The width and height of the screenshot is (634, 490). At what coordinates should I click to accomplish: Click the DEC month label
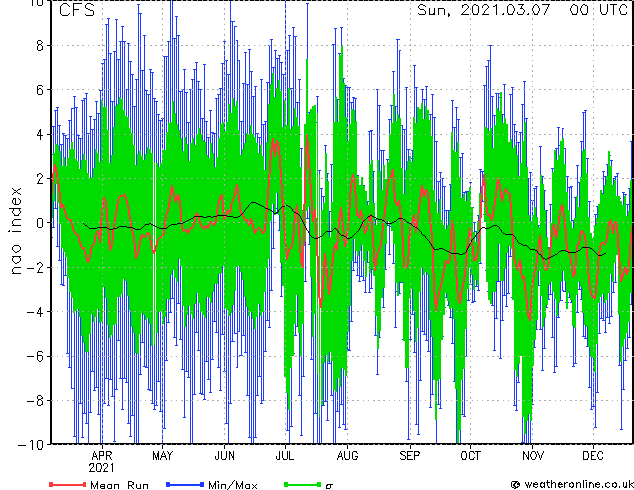coord(593,456)
